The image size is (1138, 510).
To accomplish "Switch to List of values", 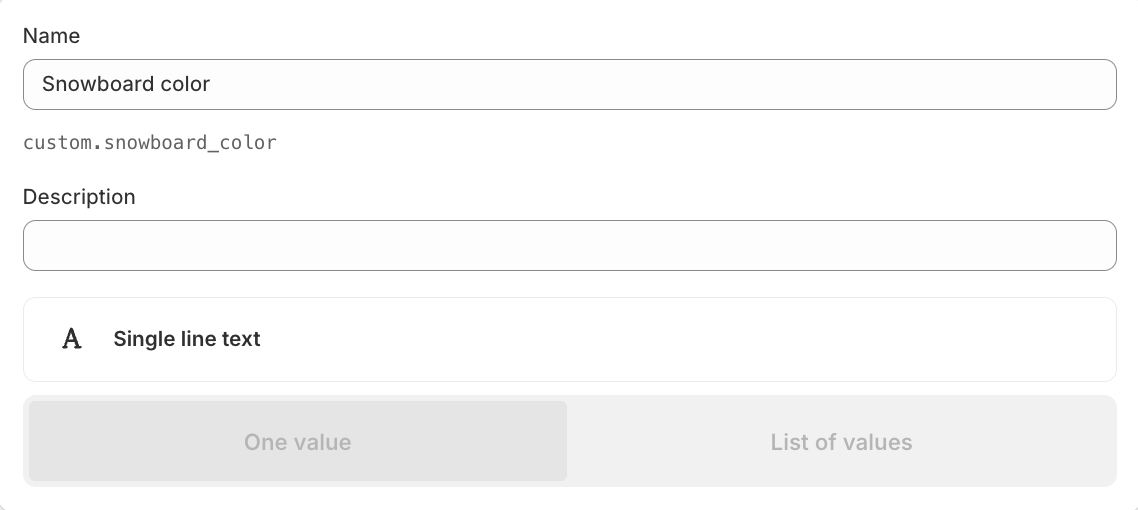I will click(x=841, y=441).
